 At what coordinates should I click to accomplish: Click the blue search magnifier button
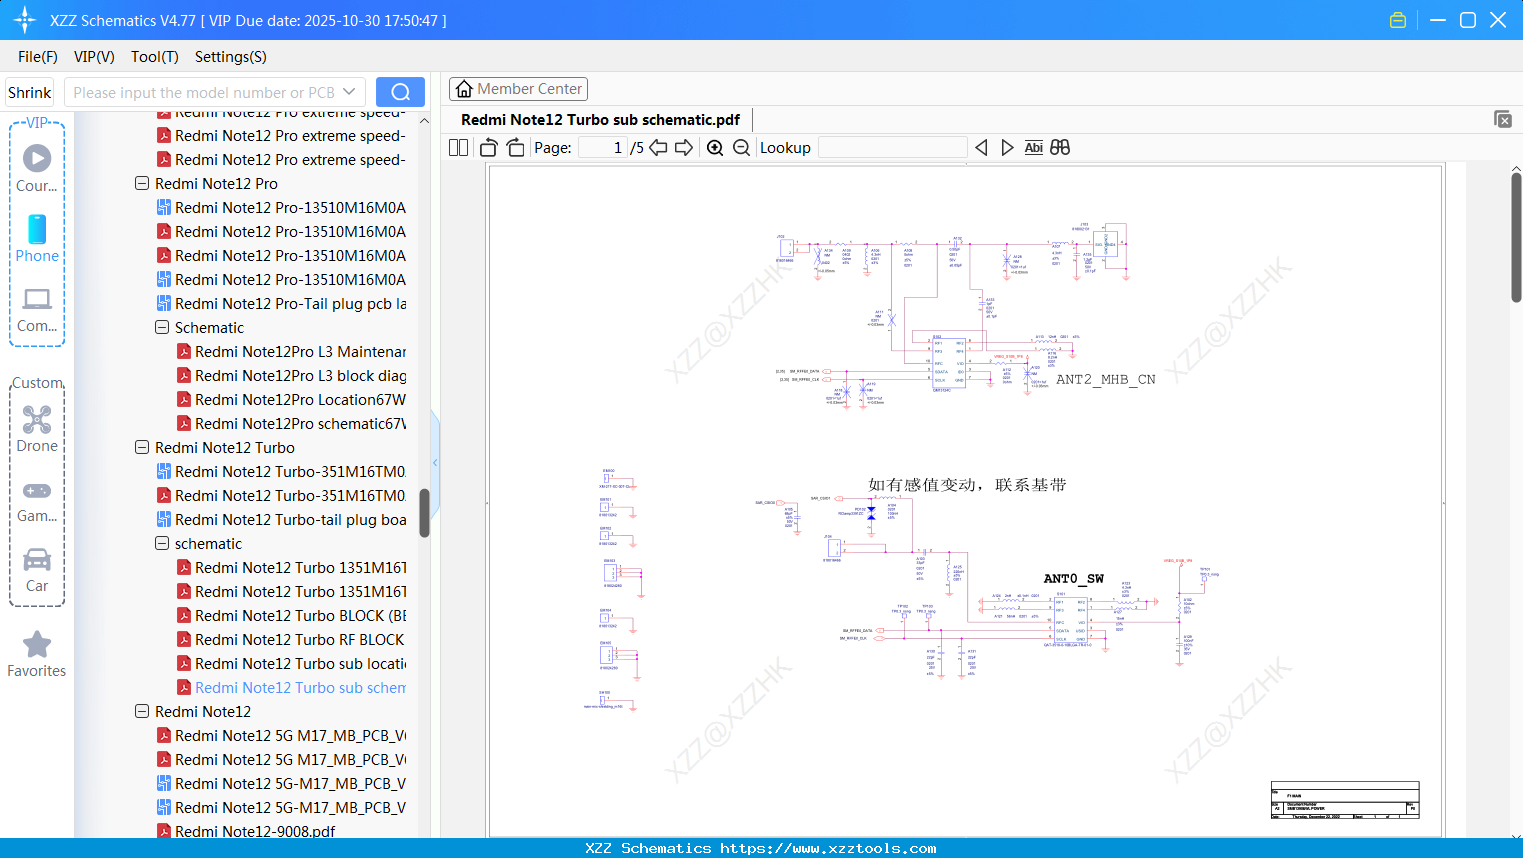(400, 92)
